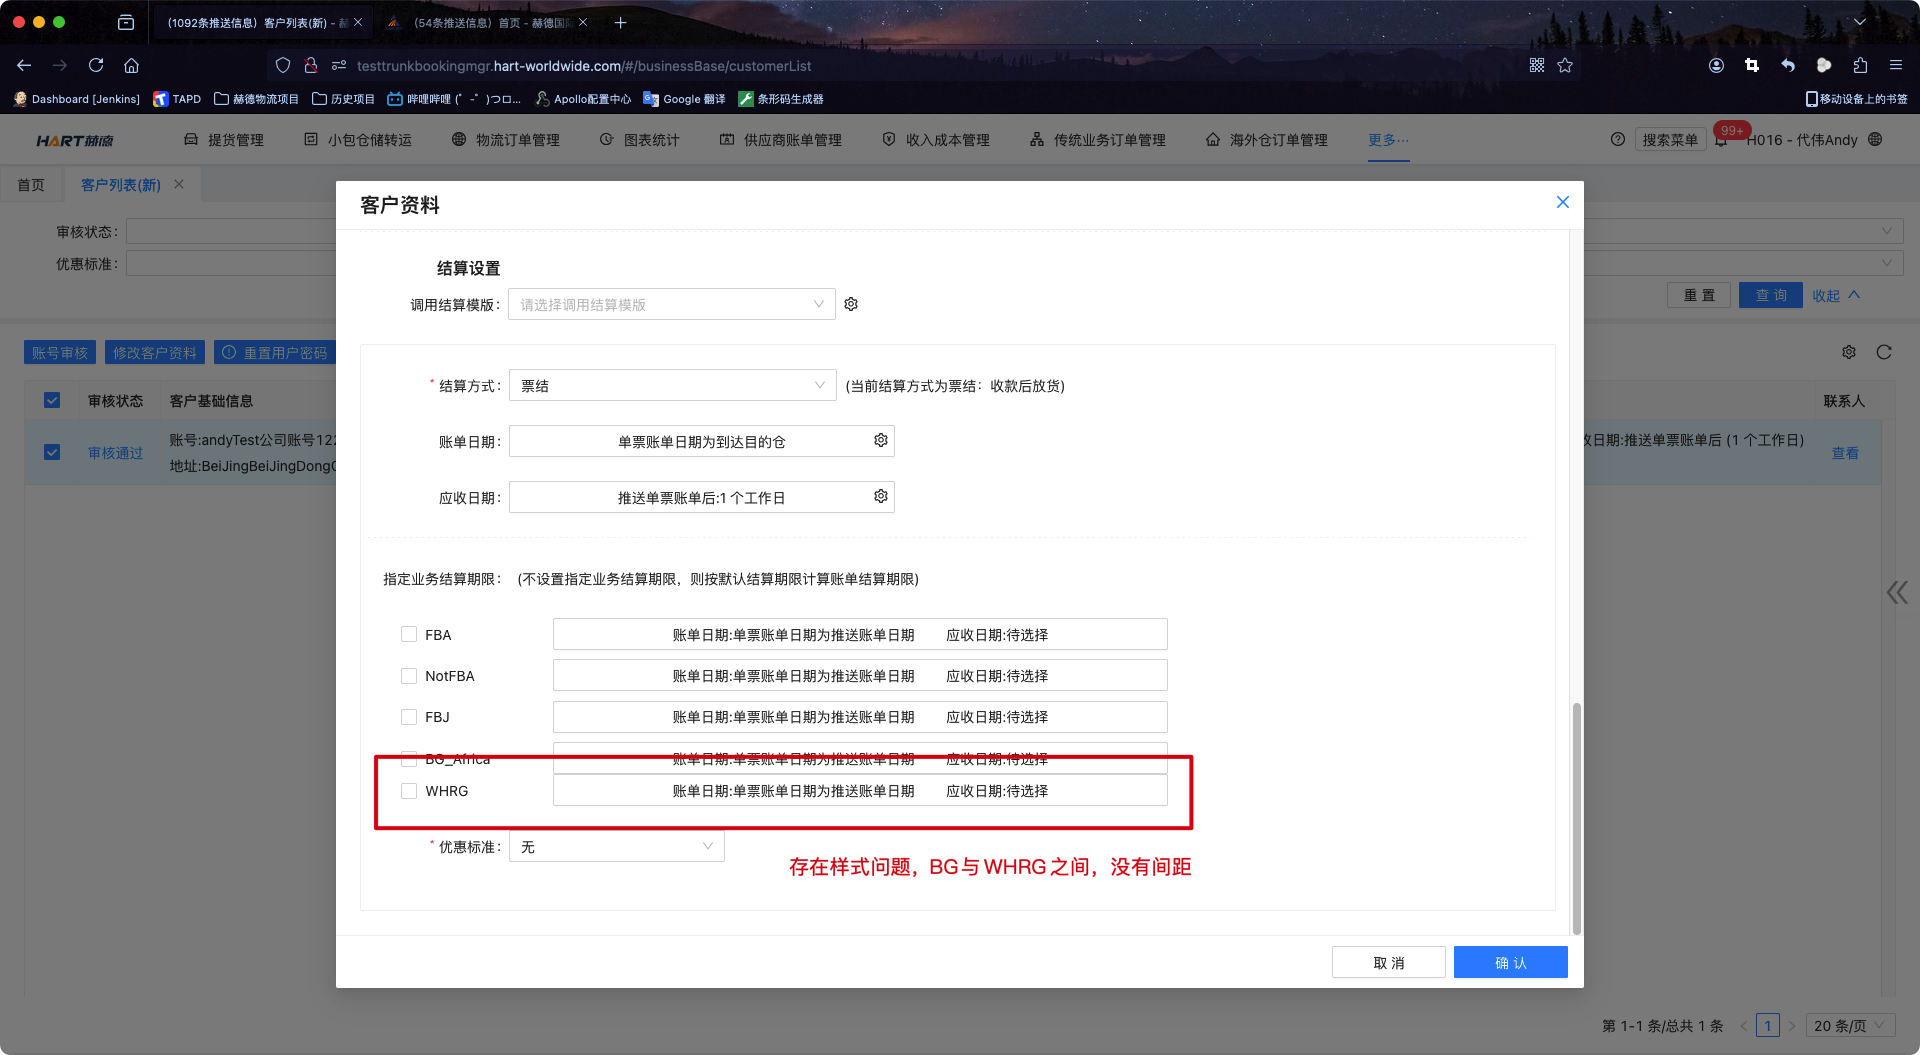Check the WHRG checkbox

tap(409, 791)
